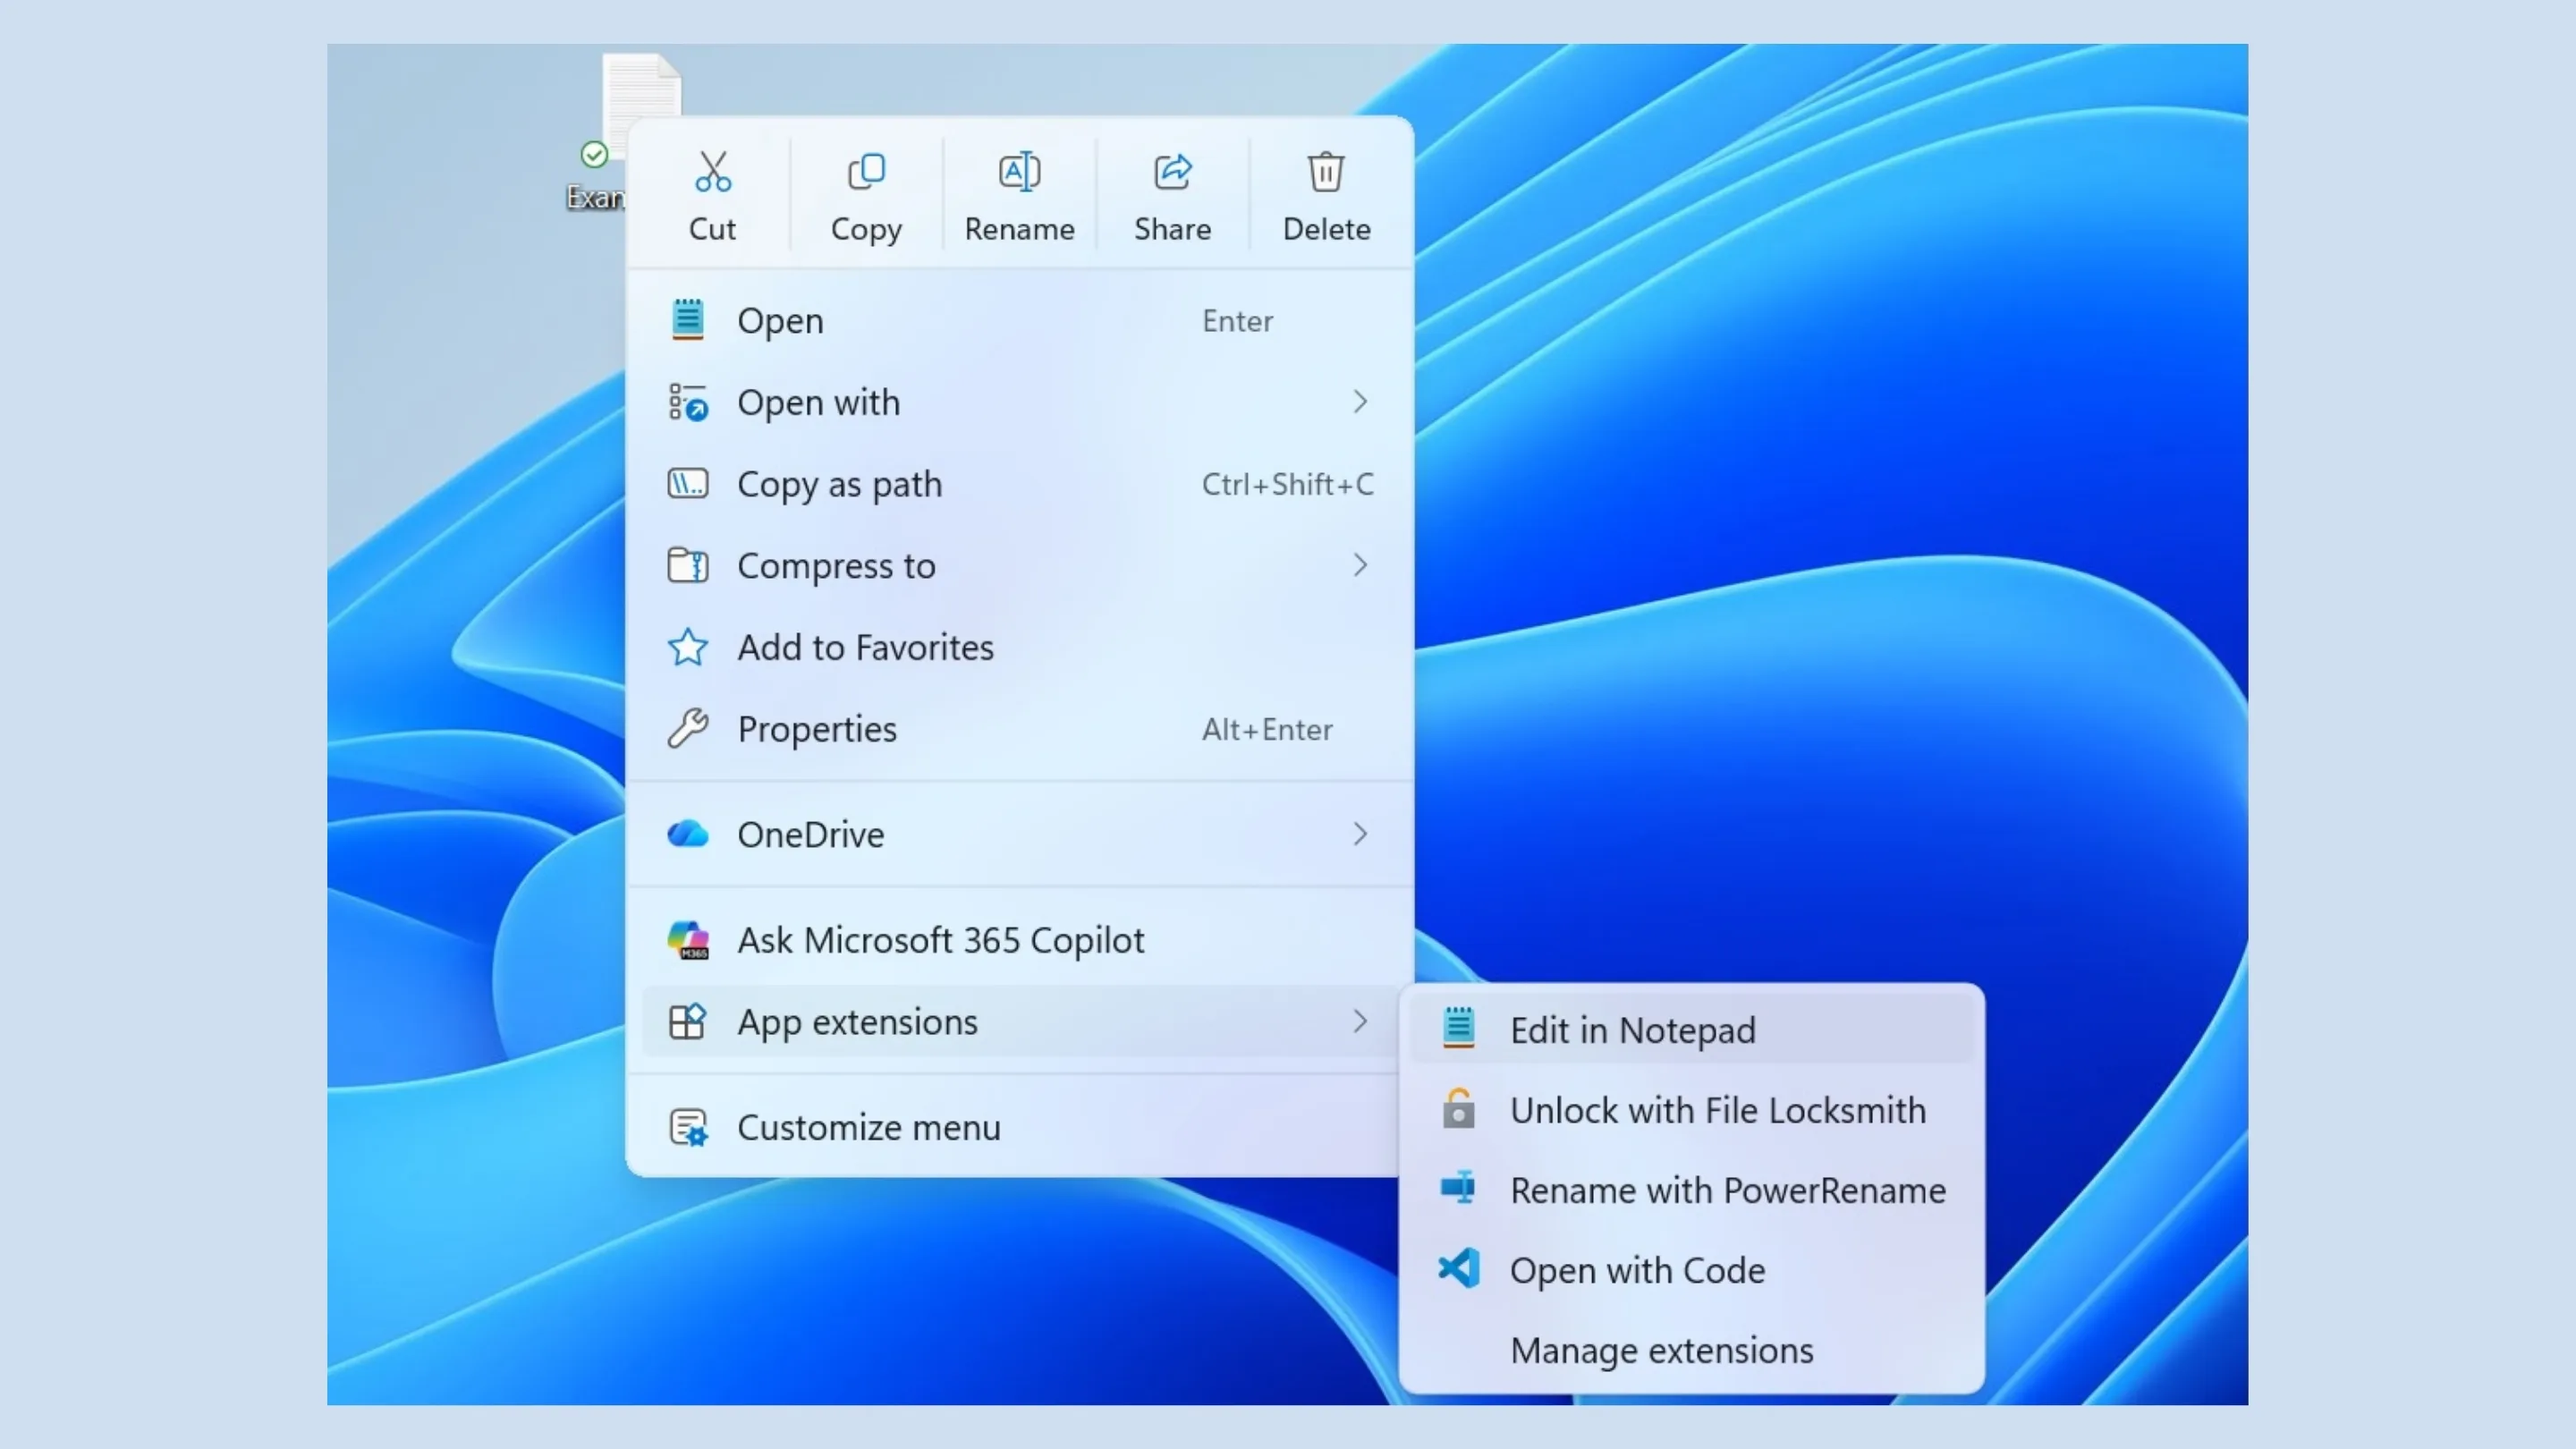This screenshot has width=2576, height=1449.
Task: Click the OneDrive cloud icon
Action: click(688, 833)
